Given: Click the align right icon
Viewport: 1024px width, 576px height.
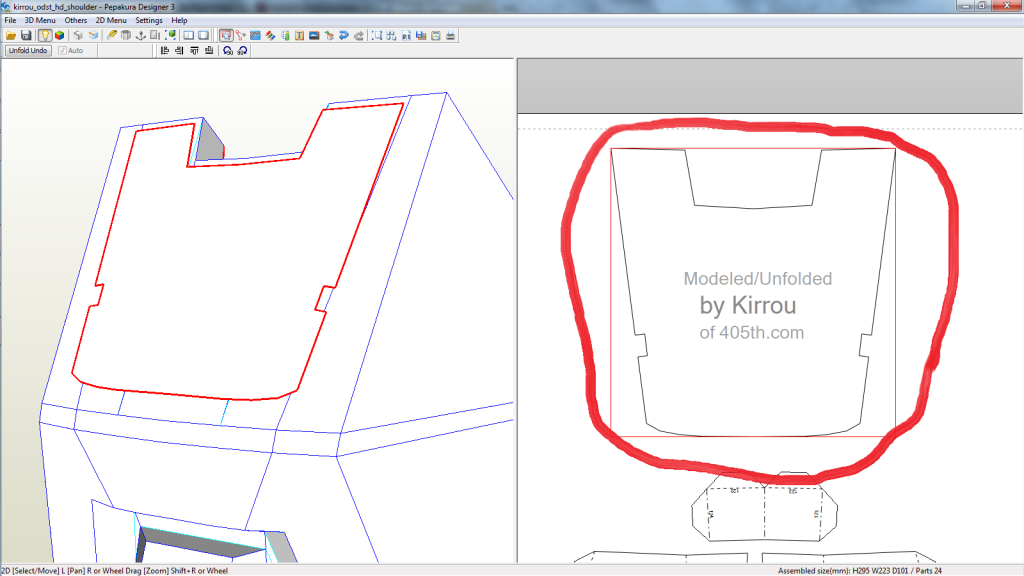Looking at the screenshot, I should tap(179, 50).
